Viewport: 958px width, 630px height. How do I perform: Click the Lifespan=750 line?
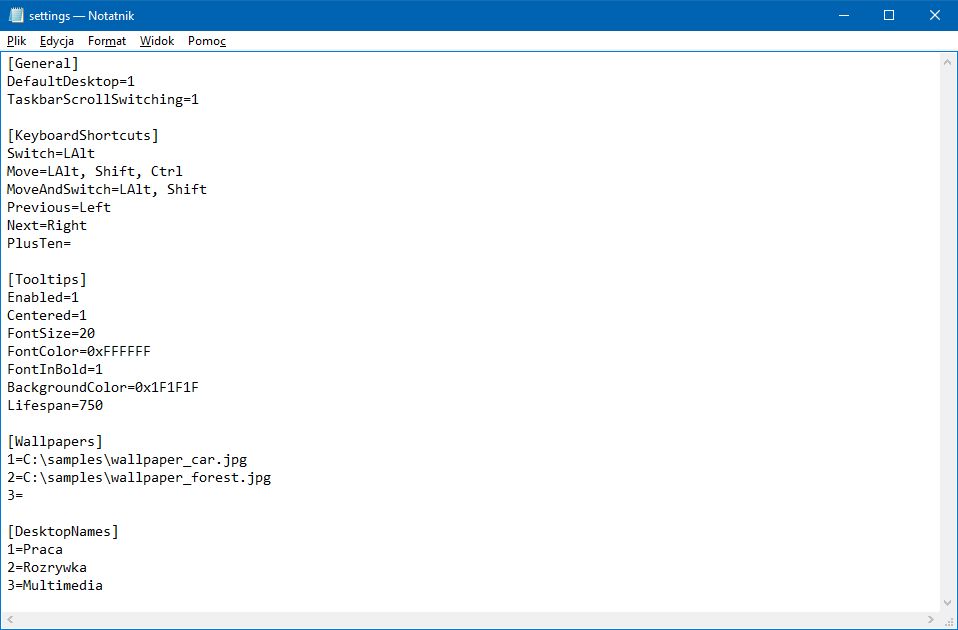54,406
